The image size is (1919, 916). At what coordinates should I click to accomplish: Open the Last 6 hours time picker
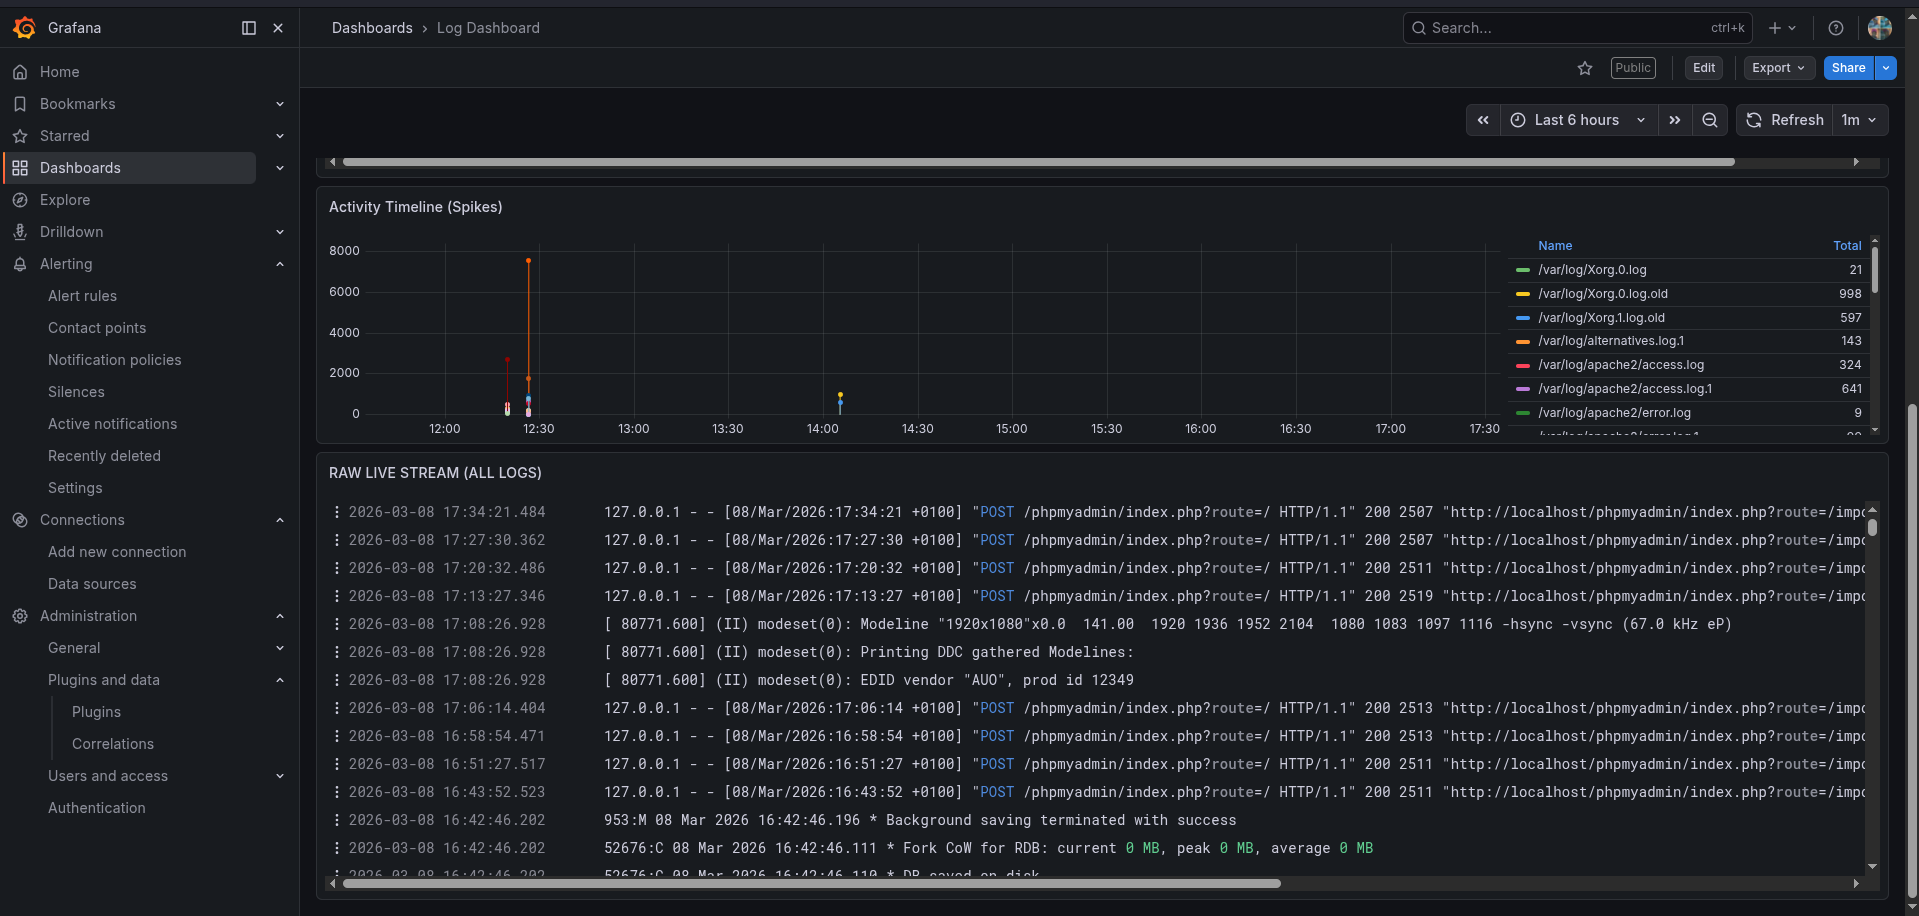point(1577,120)
